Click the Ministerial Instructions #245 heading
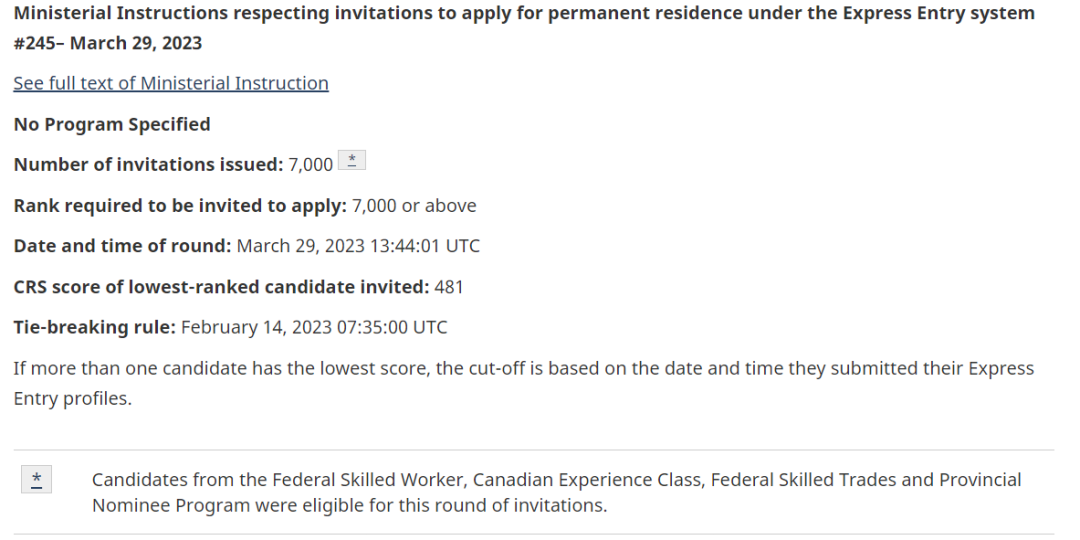Image resolution: width=1080 pixels, height=540 pixels. 524,28
